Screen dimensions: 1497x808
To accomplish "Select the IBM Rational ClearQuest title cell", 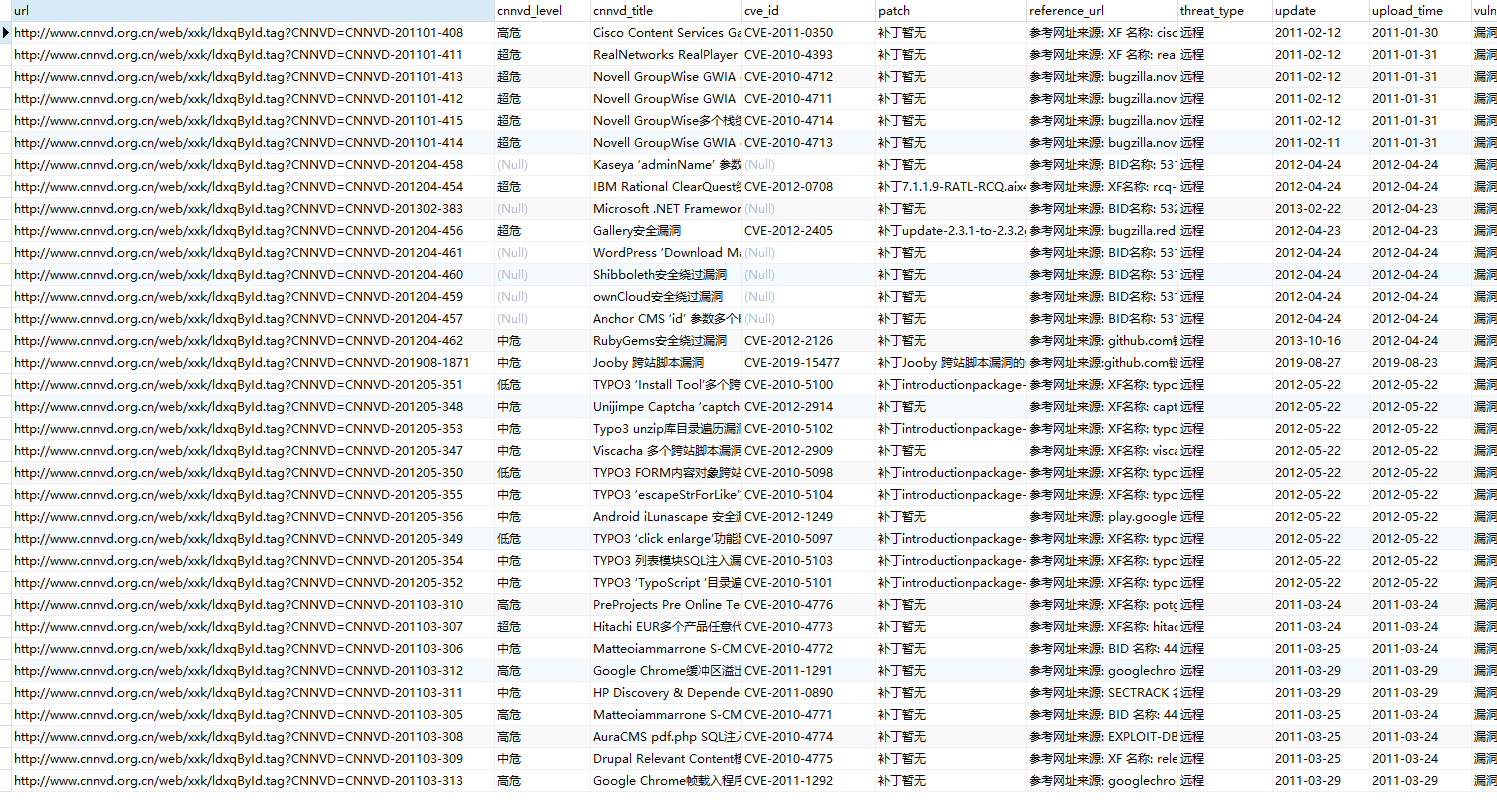I will coord(666,187).
